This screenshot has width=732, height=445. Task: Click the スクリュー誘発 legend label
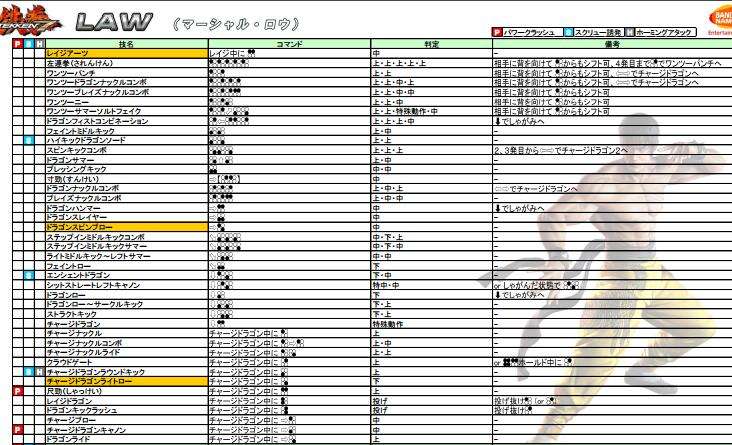(x=598, y=32)
